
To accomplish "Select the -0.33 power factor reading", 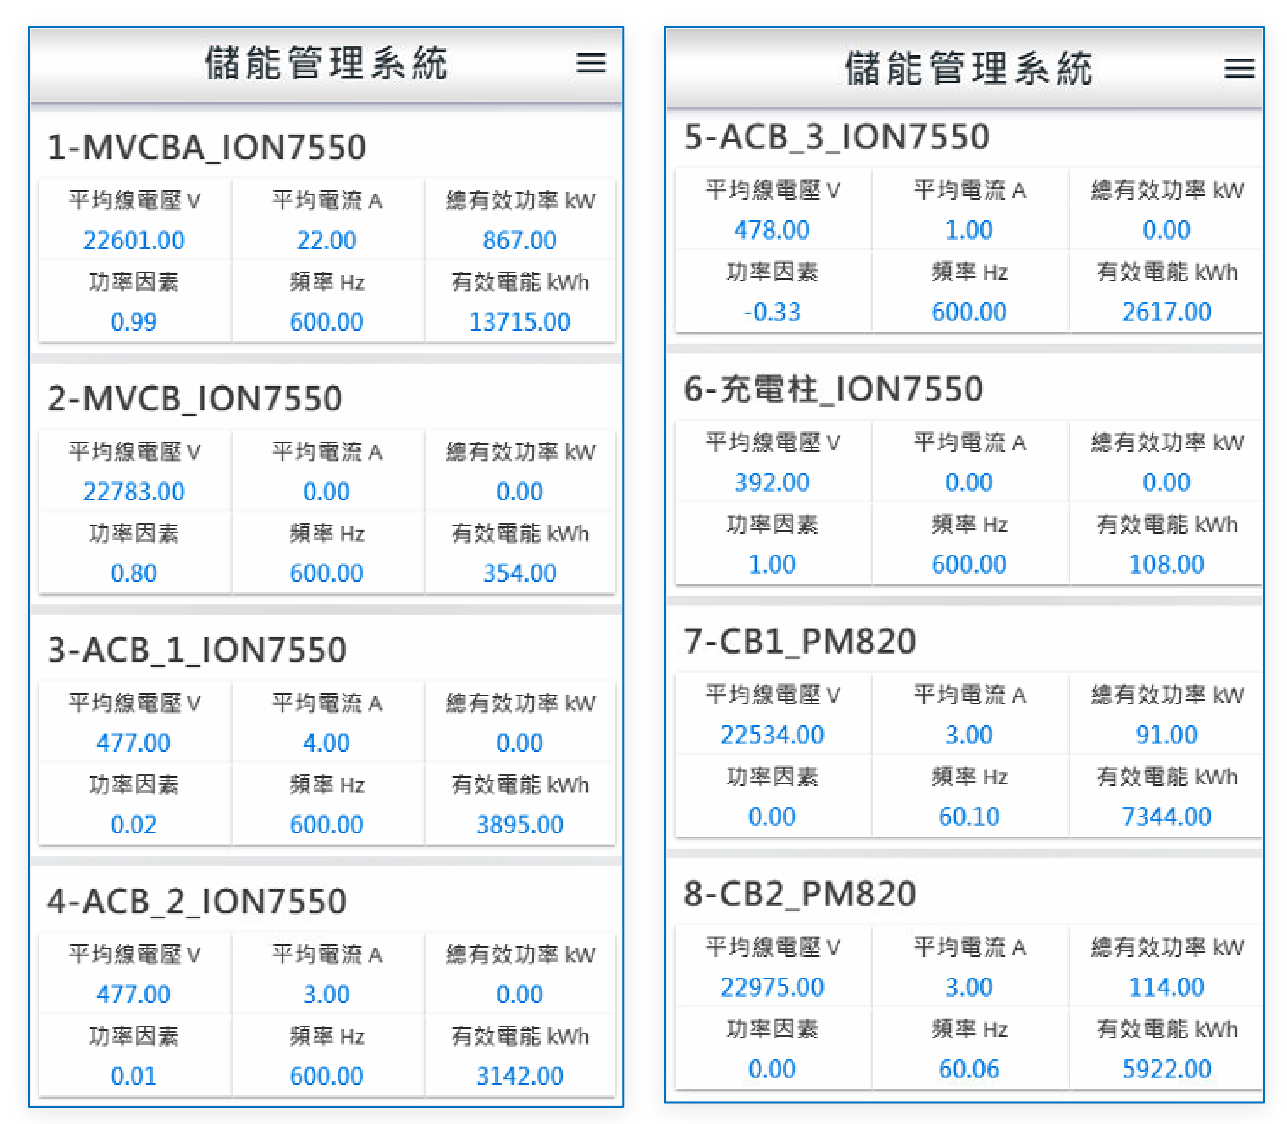I will (x=772, y=312).
